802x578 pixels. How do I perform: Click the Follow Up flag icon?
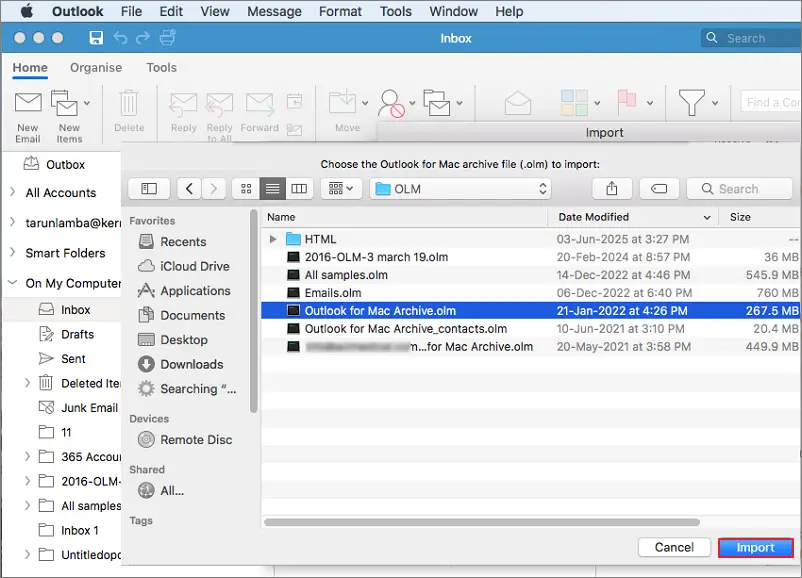click(x=627, y=102)
